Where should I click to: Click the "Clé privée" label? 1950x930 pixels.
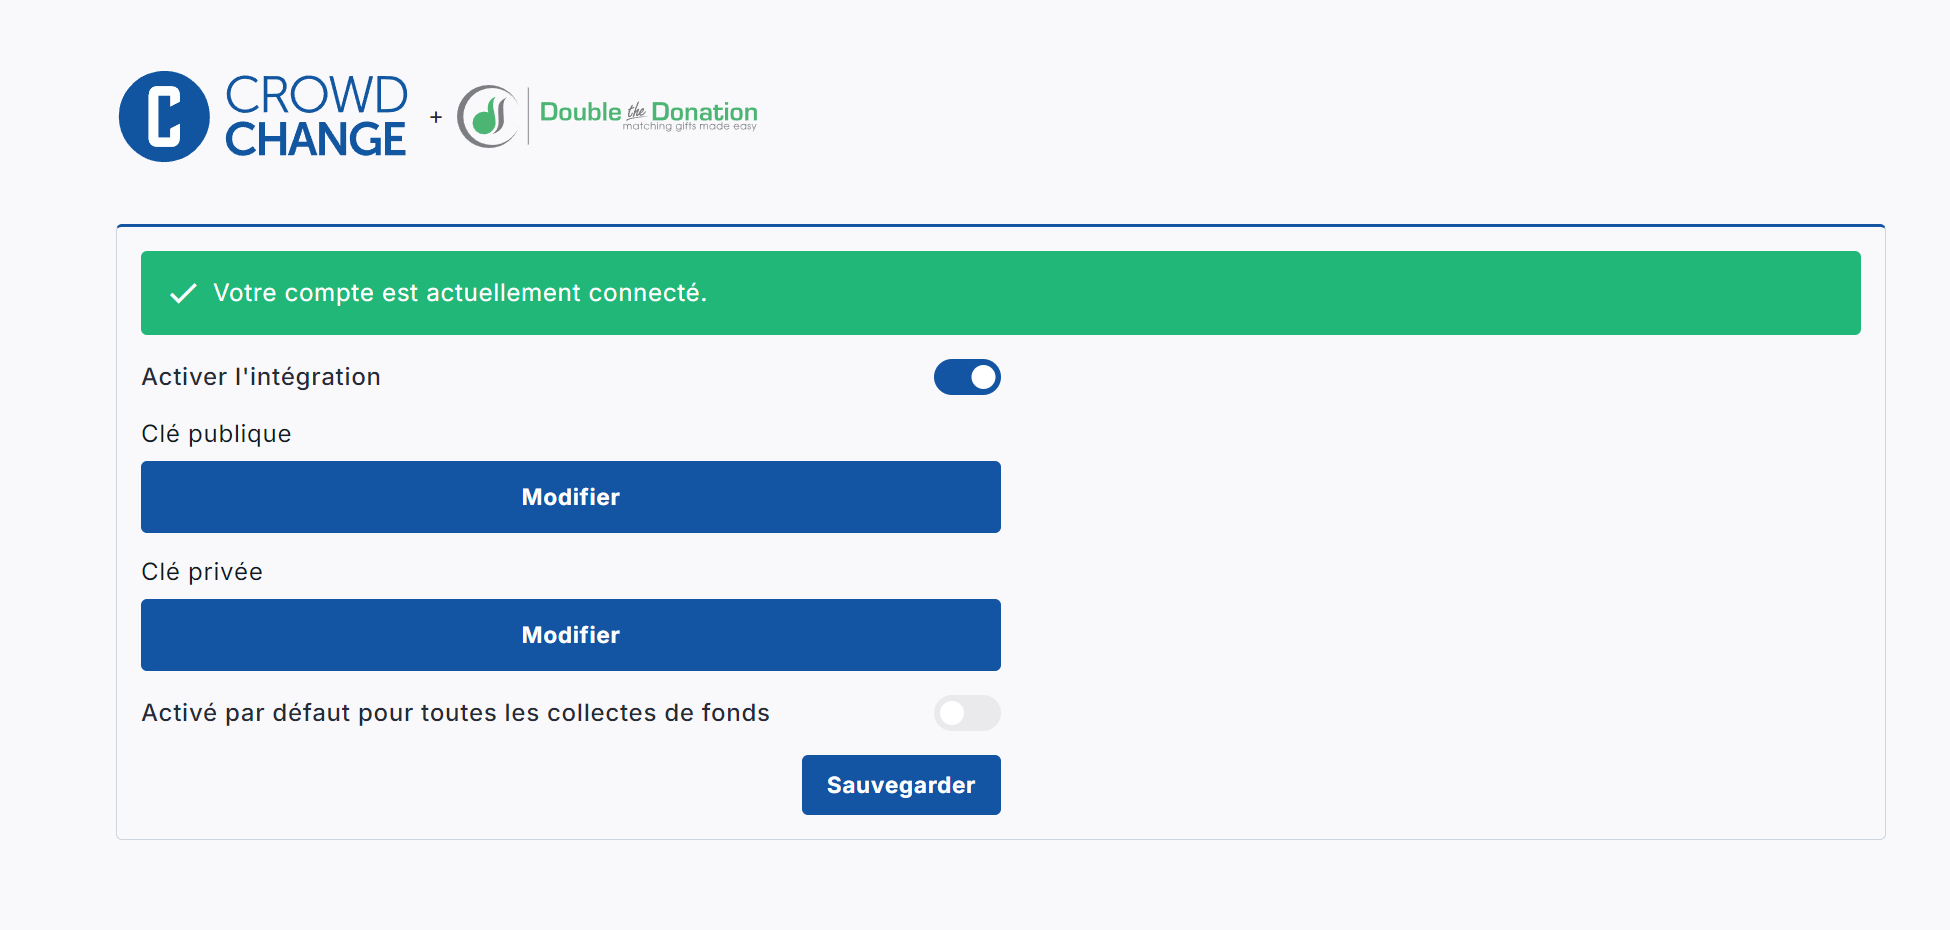point(202,572)
